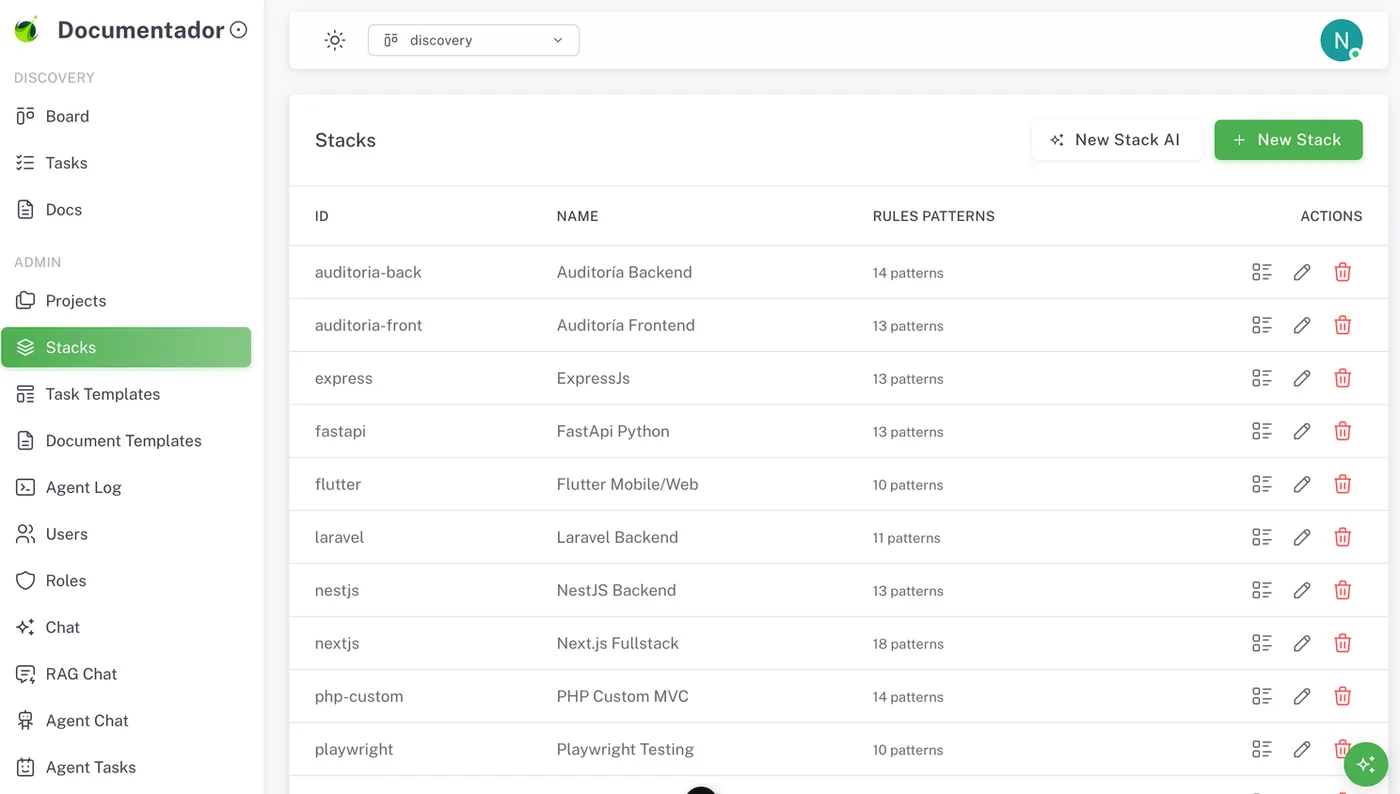Open Docs from the sidebar

click(x=126, y=210)
